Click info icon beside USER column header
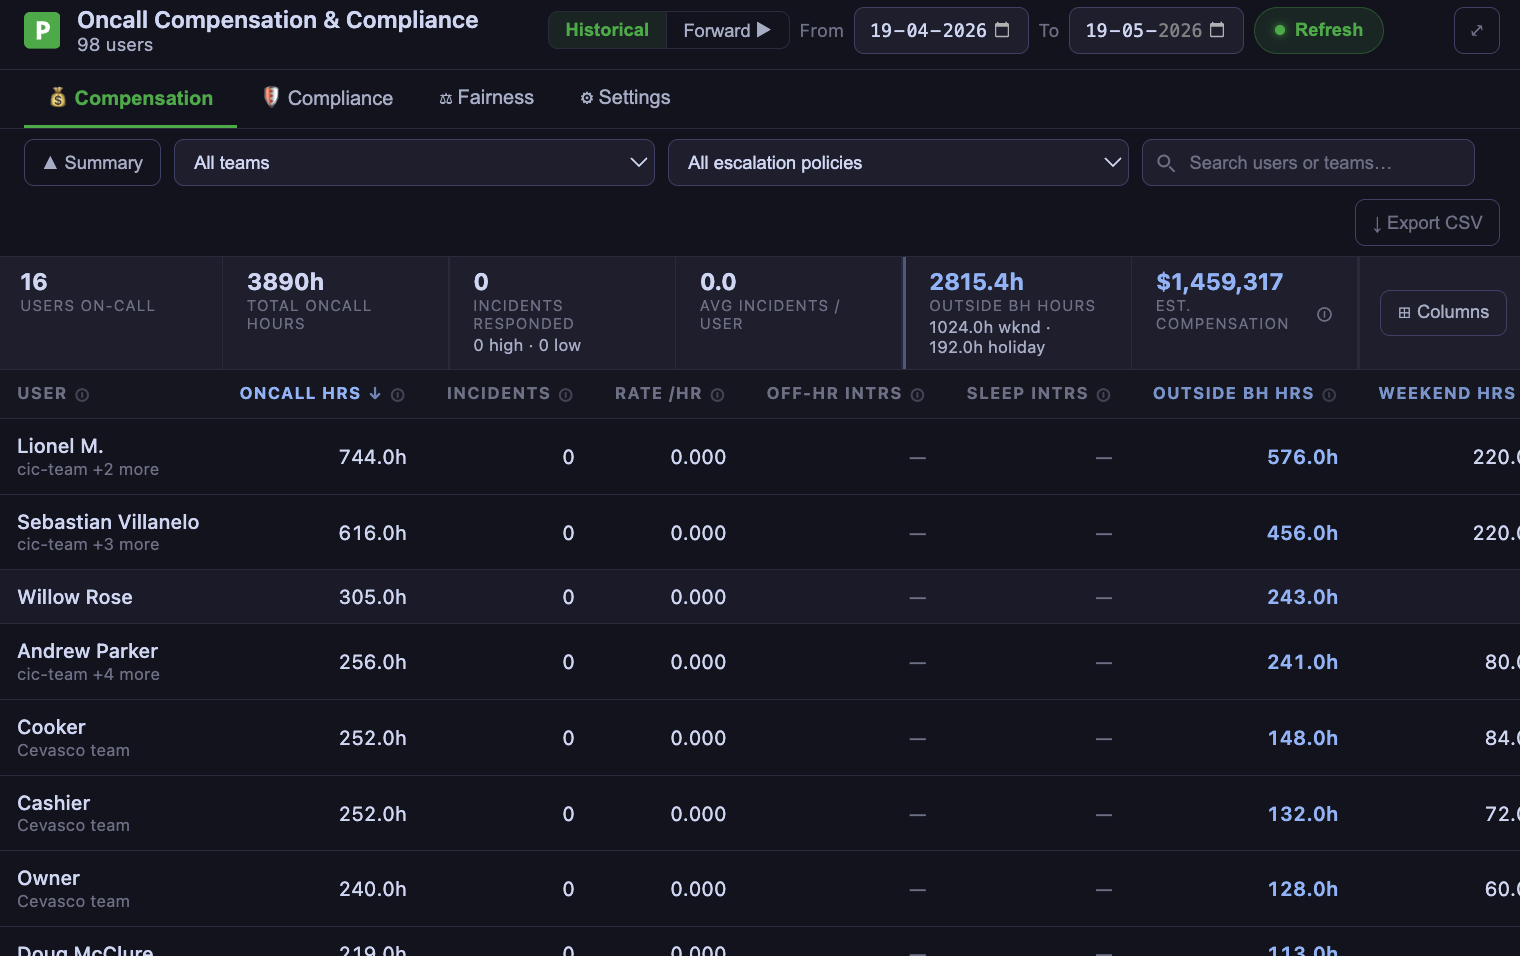The image size is (1520, 956). (x=82, y=395)
